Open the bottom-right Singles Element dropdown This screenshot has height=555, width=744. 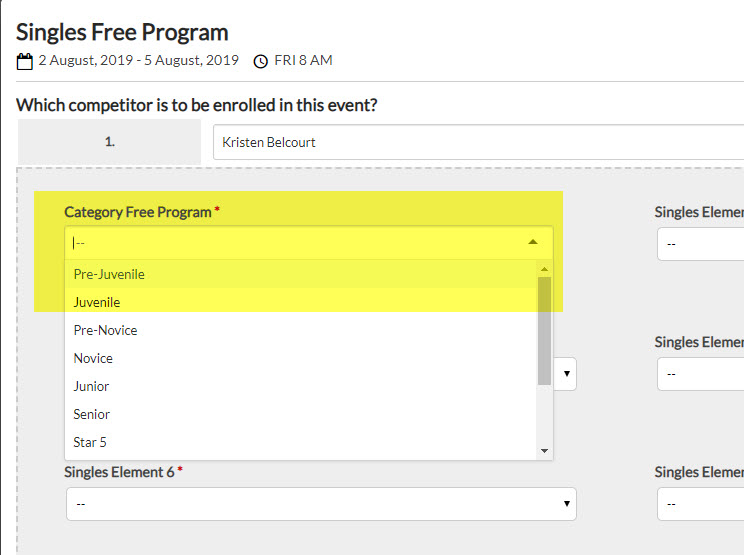[x=700, y=504]
